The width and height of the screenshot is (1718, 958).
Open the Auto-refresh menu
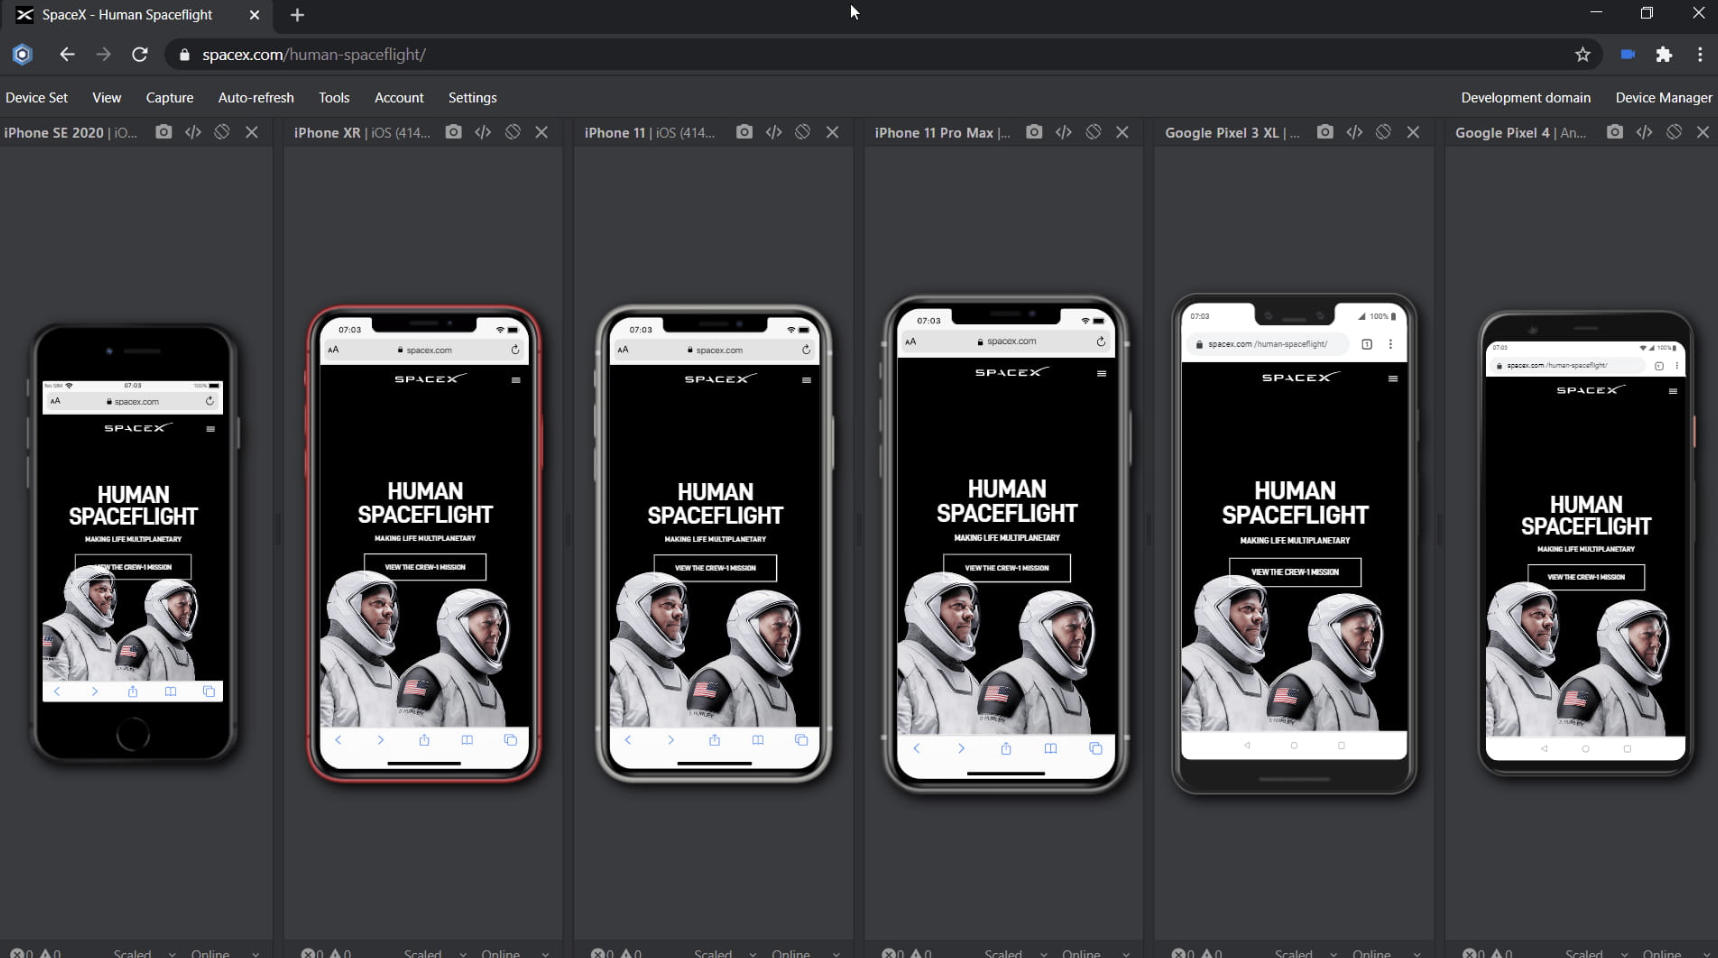tap(256, 98)
